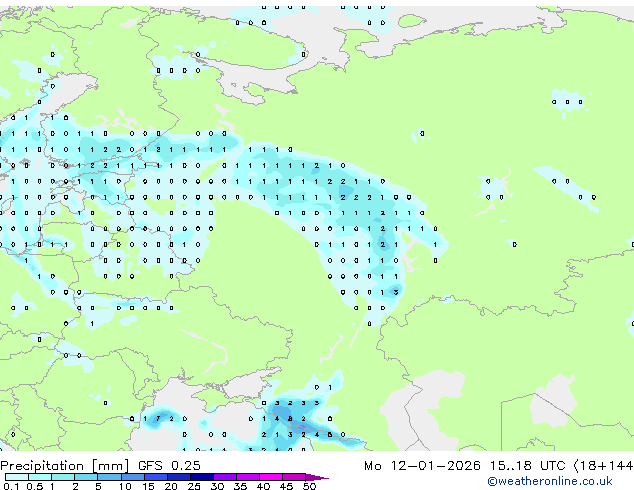Click the "40" legend scale label

264,486
